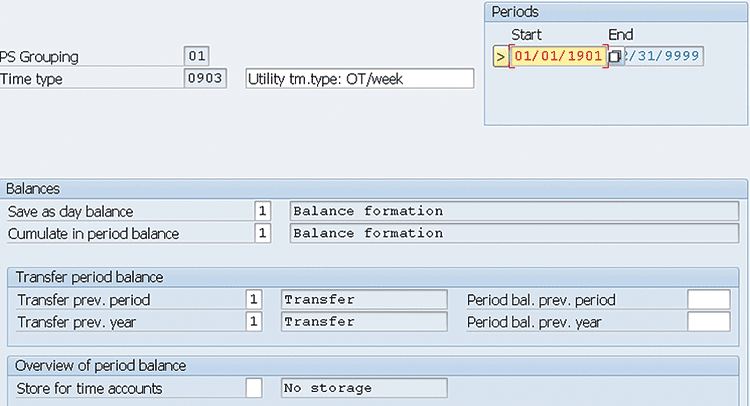Click Transfer text beside Transfer prev. year
This screenshot has height=406, width=750.
coord(362,321)
